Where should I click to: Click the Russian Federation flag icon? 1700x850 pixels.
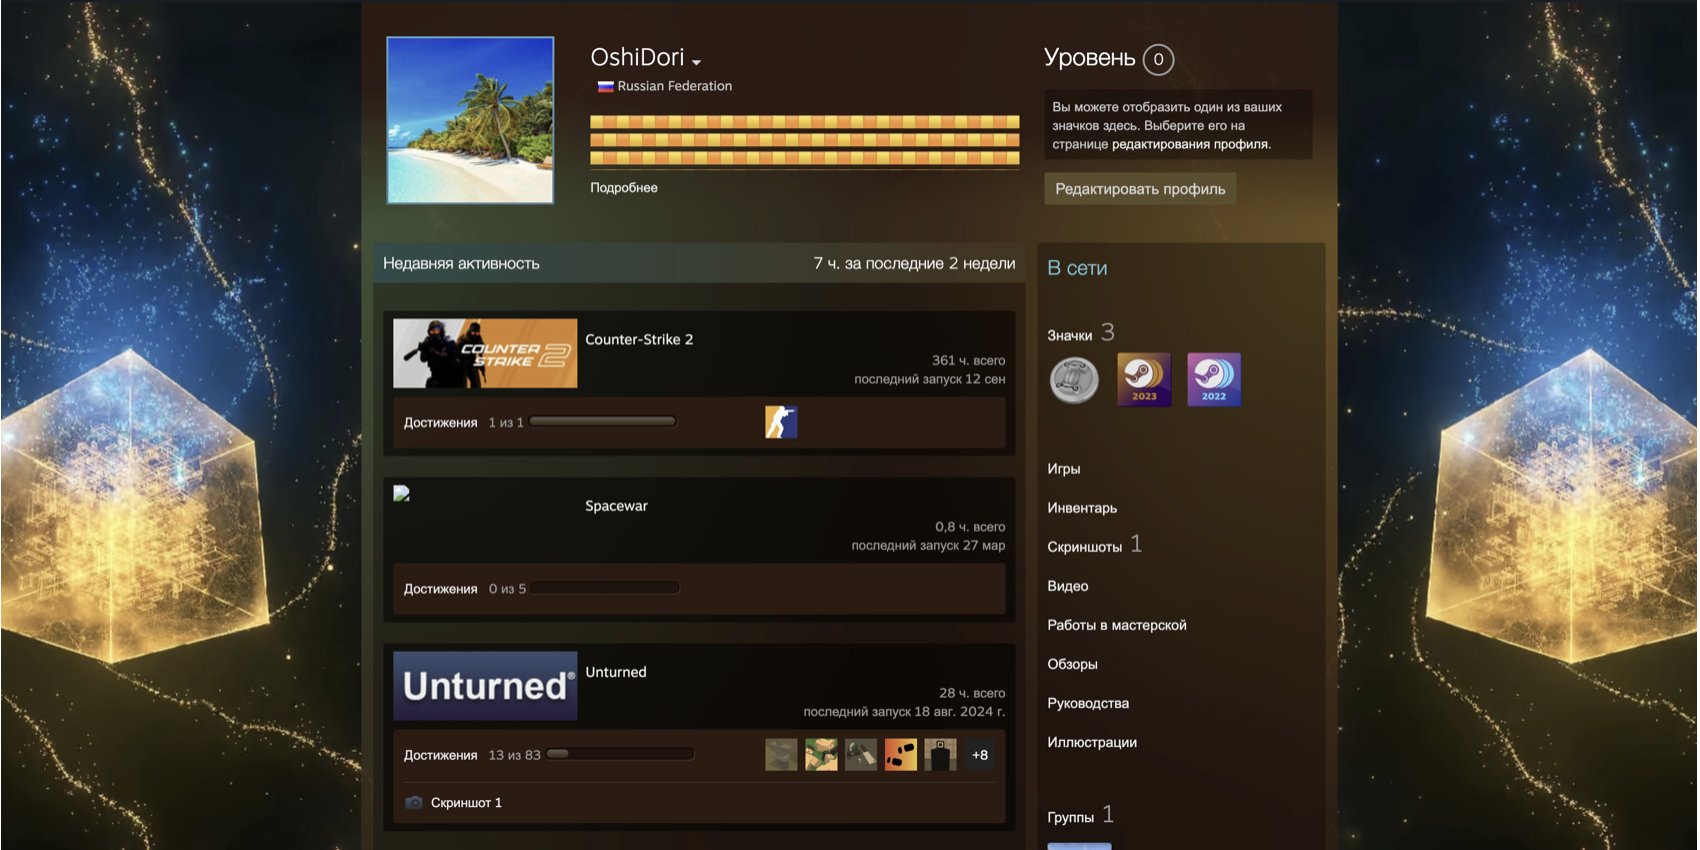tap(605, 86)
